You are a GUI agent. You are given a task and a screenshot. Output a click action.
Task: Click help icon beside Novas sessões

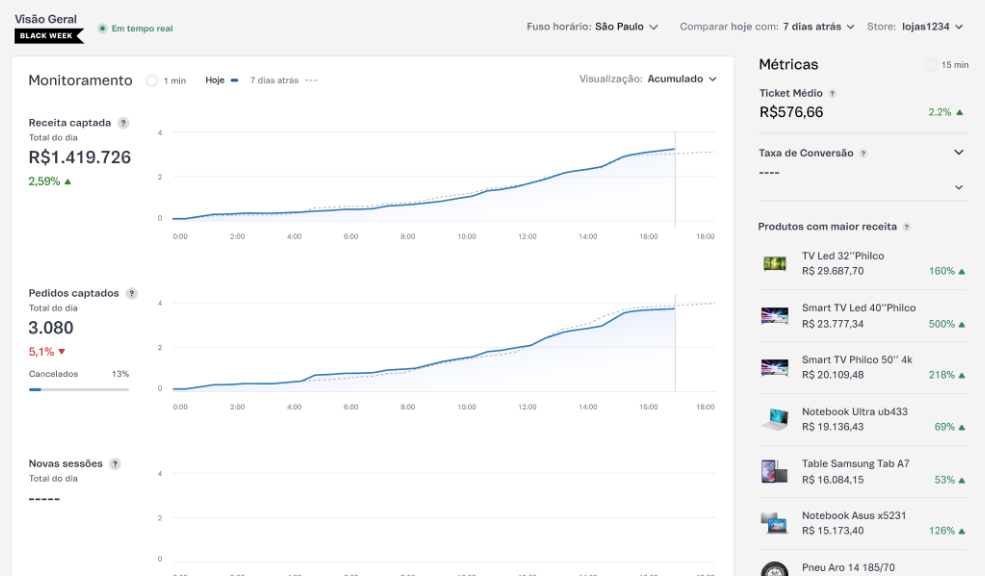[115, 464]
